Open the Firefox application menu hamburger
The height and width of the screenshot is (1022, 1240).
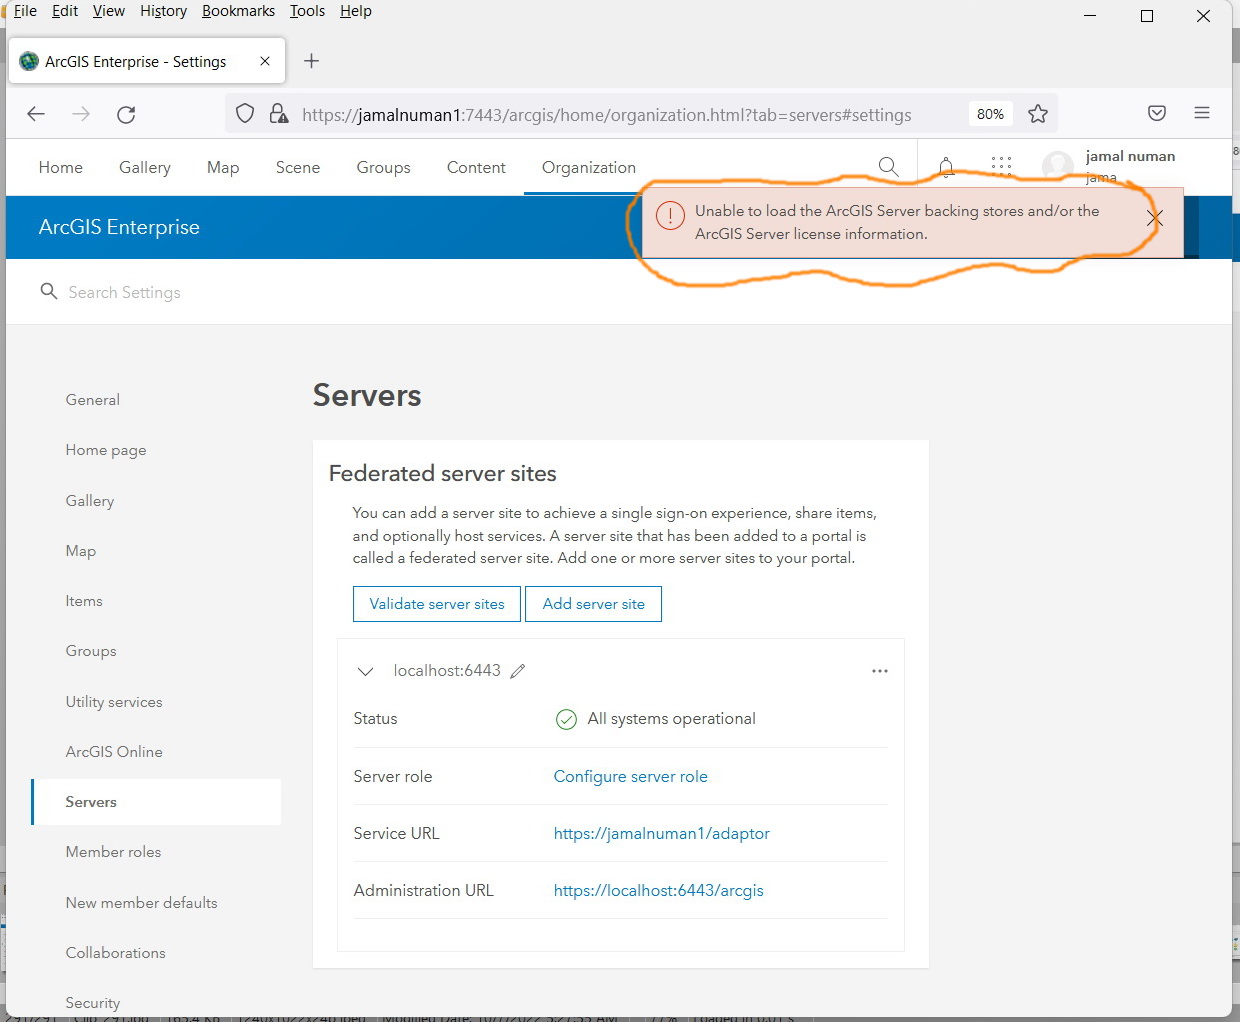pyautogui.click(x=1202, y=113)
